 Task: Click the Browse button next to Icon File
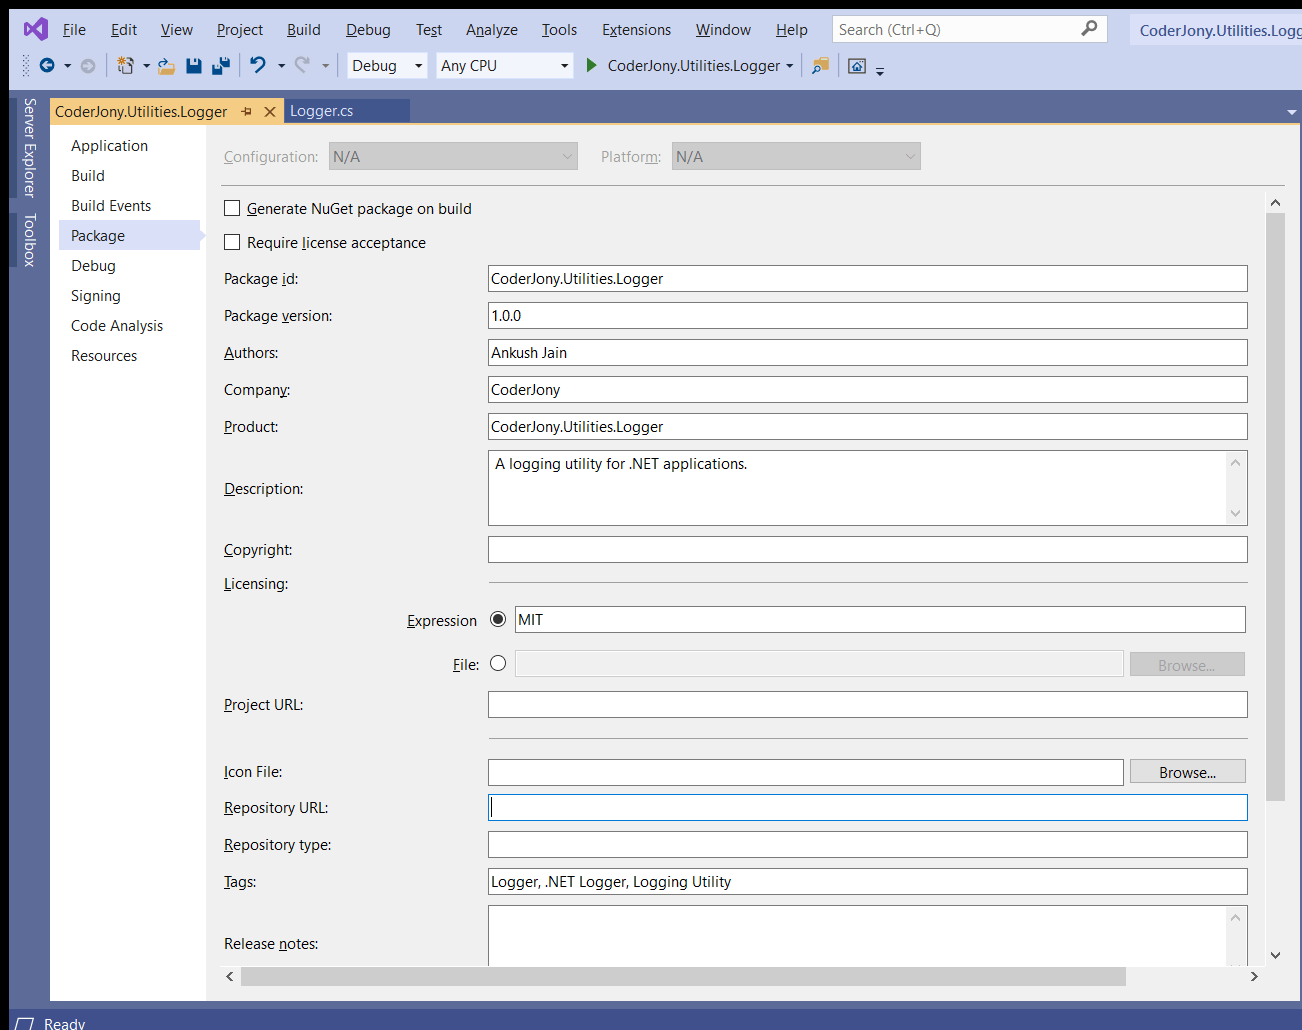[1187, 771]
